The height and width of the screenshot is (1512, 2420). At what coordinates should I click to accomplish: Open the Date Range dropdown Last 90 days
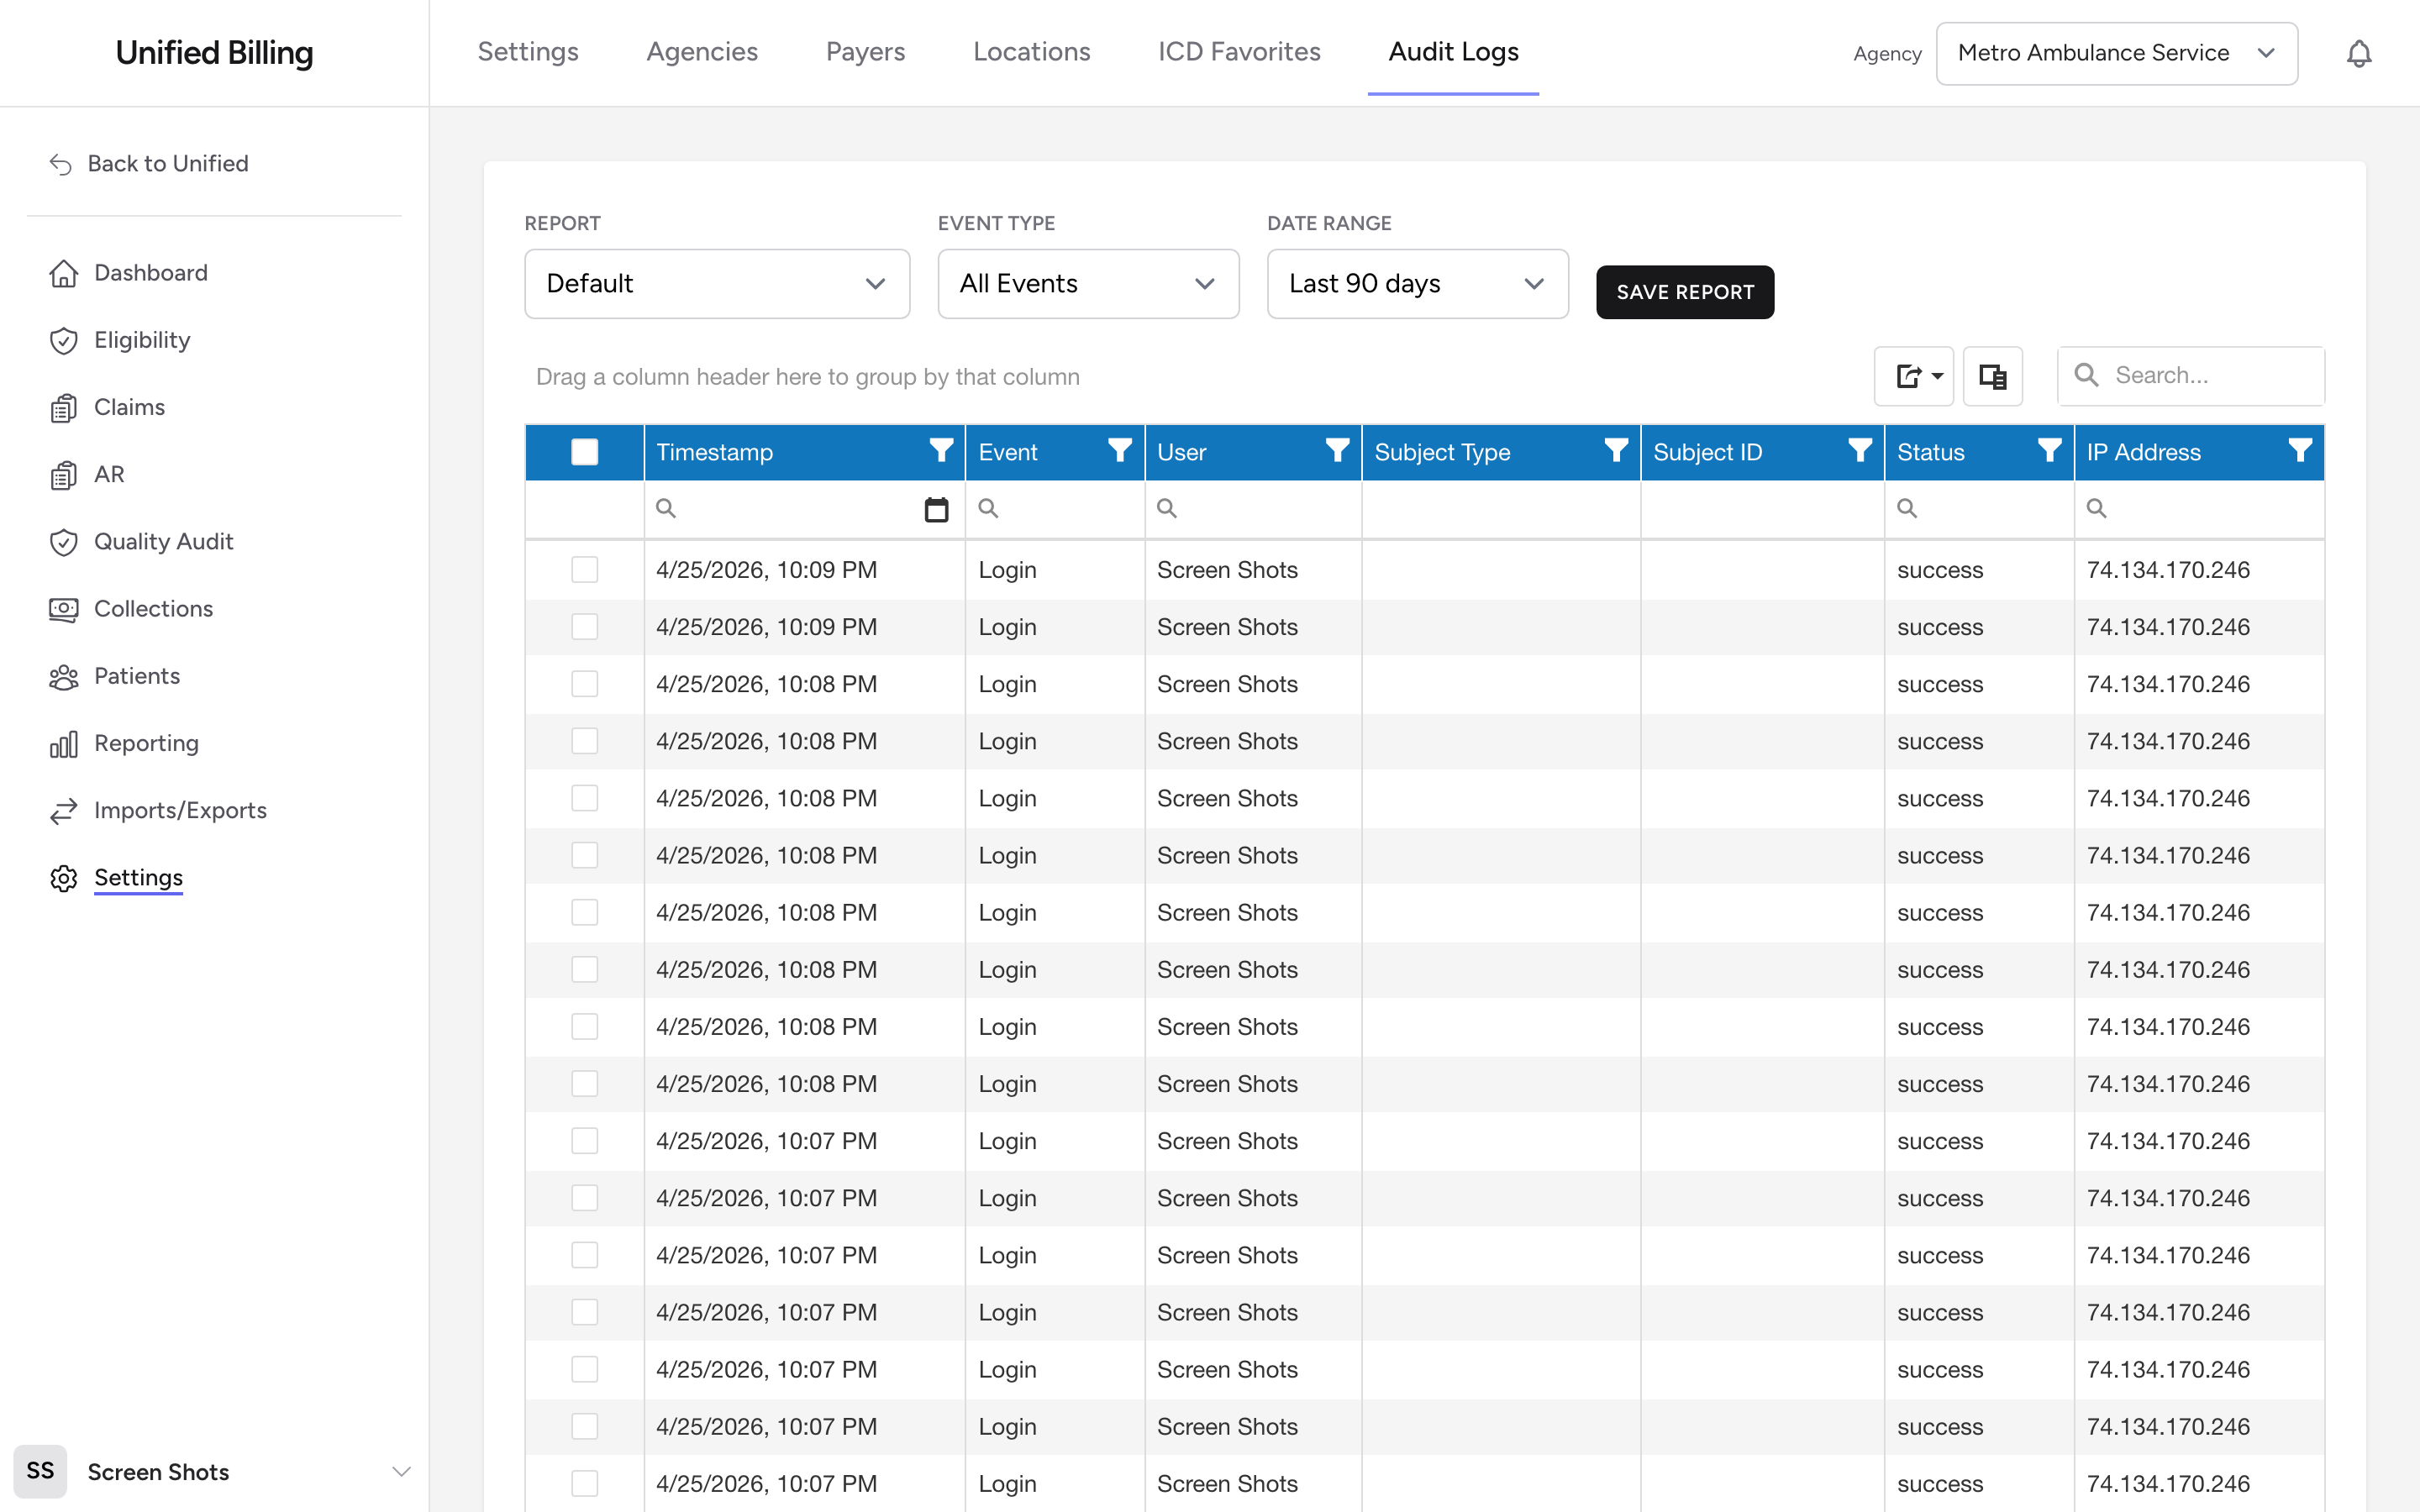pyautogui.click(x=1417, y=284)
